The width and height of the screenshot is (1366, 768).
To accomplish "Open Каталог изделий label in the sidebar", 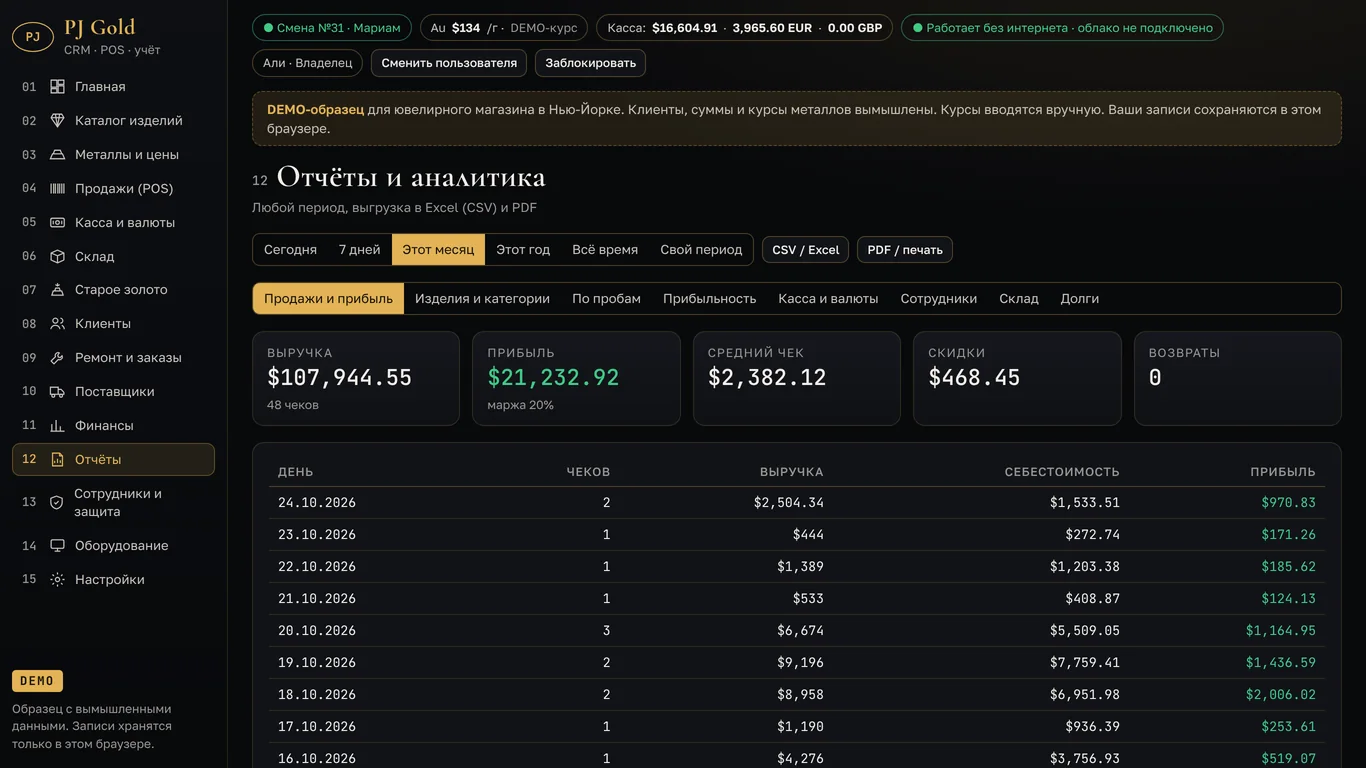I will point(129,121).
